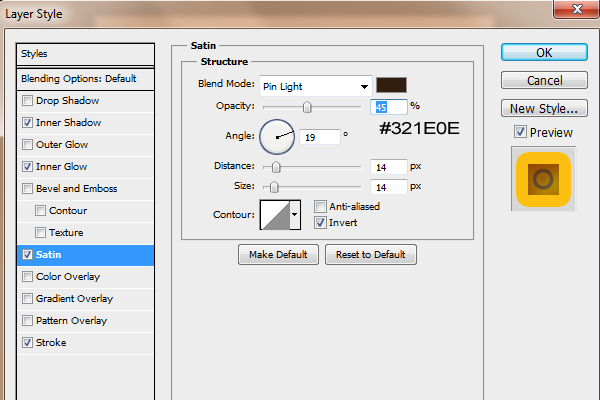Uncheck the Invert checkbox
The image size is (600, 400).
(x=320, y=222)
